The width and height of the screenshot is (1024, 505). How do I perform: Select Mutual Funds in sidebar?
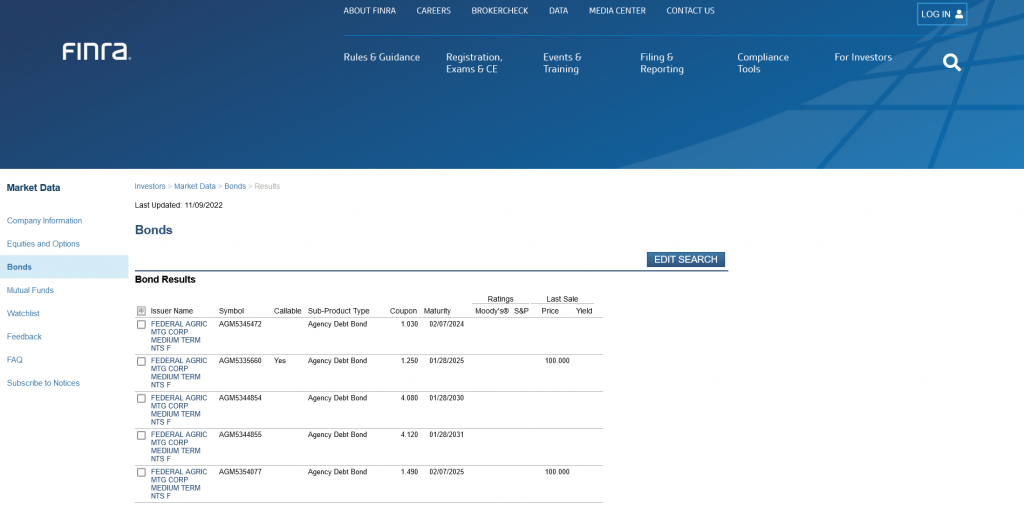coord(30,290)
